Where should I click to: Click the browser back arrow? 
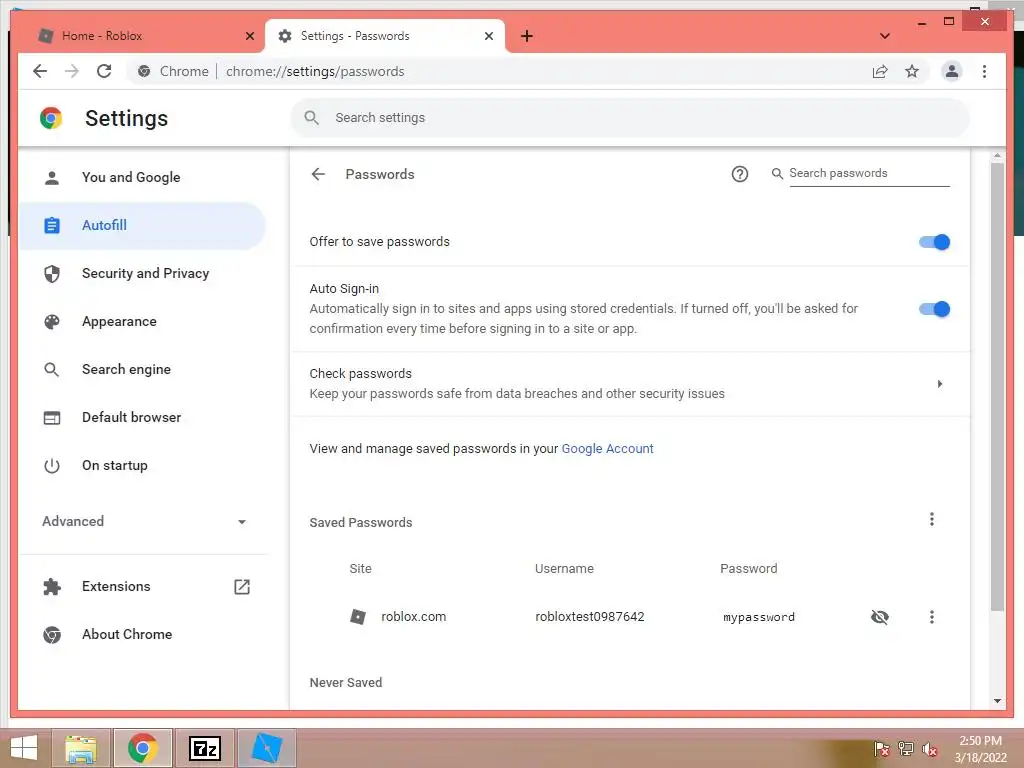pyautogui.click(x=40, y=71)
